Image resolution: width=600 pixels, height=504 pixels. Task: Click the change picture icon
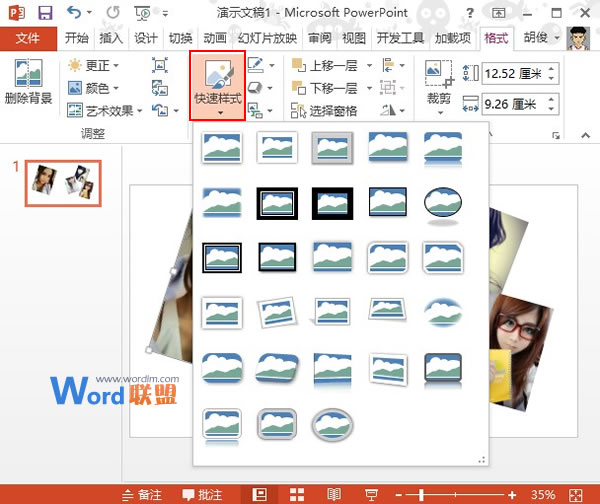pyautogui.click(x=160, y=88)
